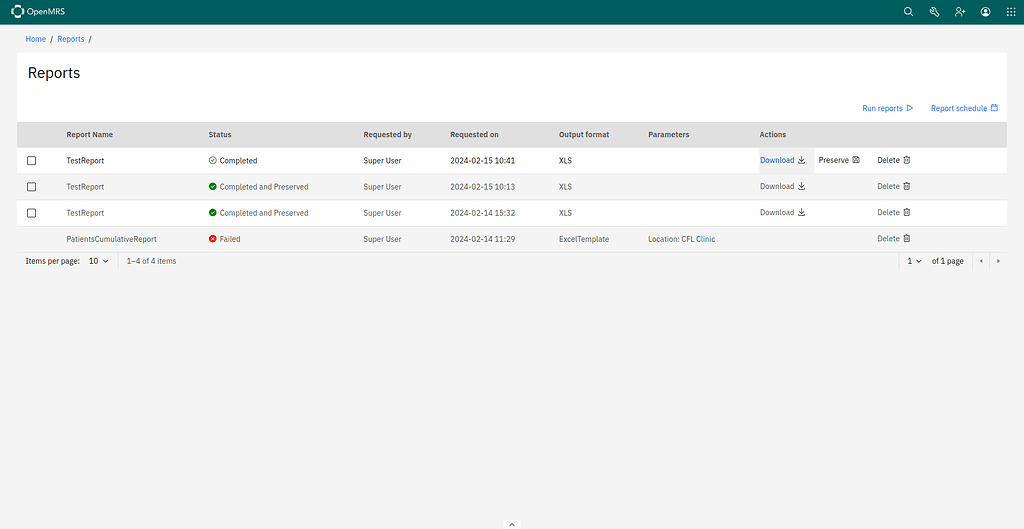1024x529 pixels.
Task: Click the Status column header
Action: pos(220,135)
